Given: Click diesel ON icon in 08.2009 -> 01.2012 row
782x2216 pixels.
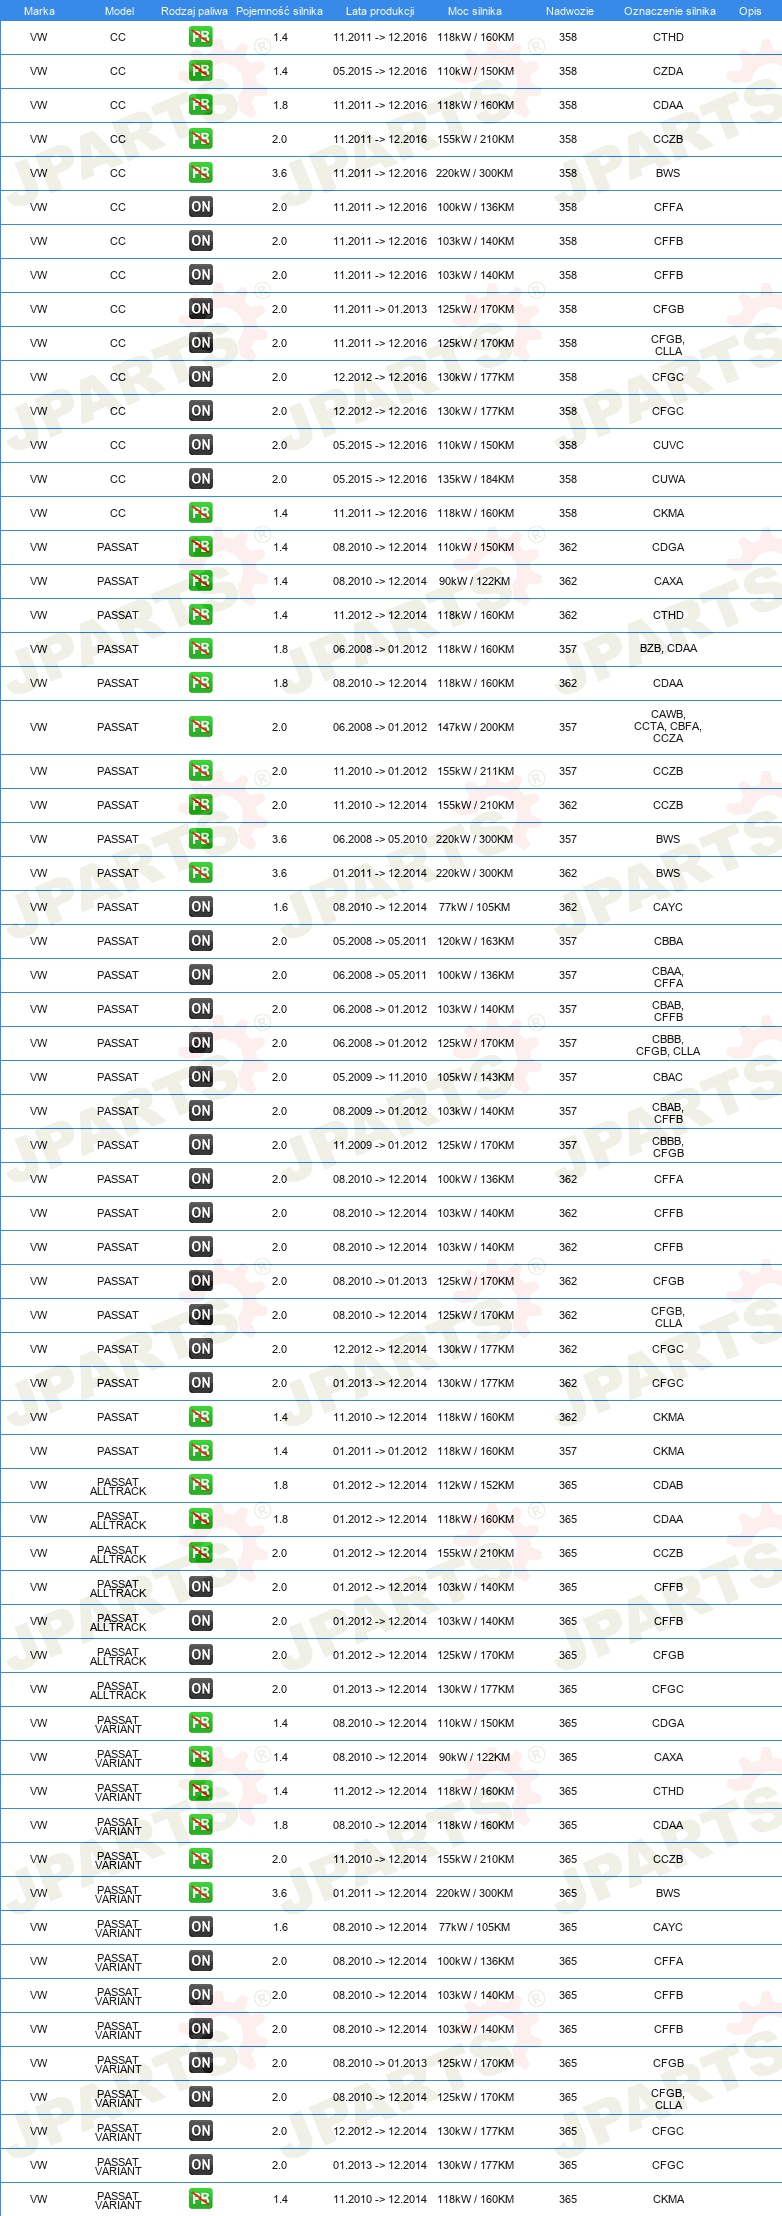Looking at the screenshot, I should tap(201, 1111).
